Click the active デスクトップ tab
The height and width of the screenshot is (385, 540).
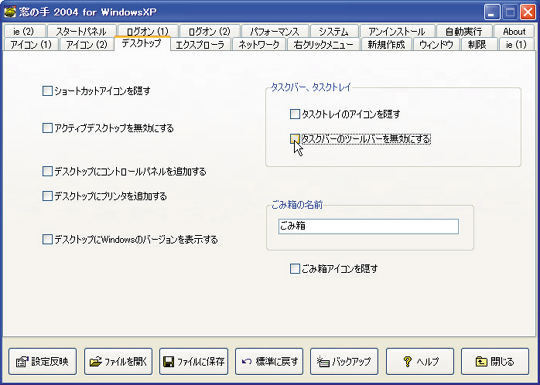pyautogui.click(x=142, y=43)
